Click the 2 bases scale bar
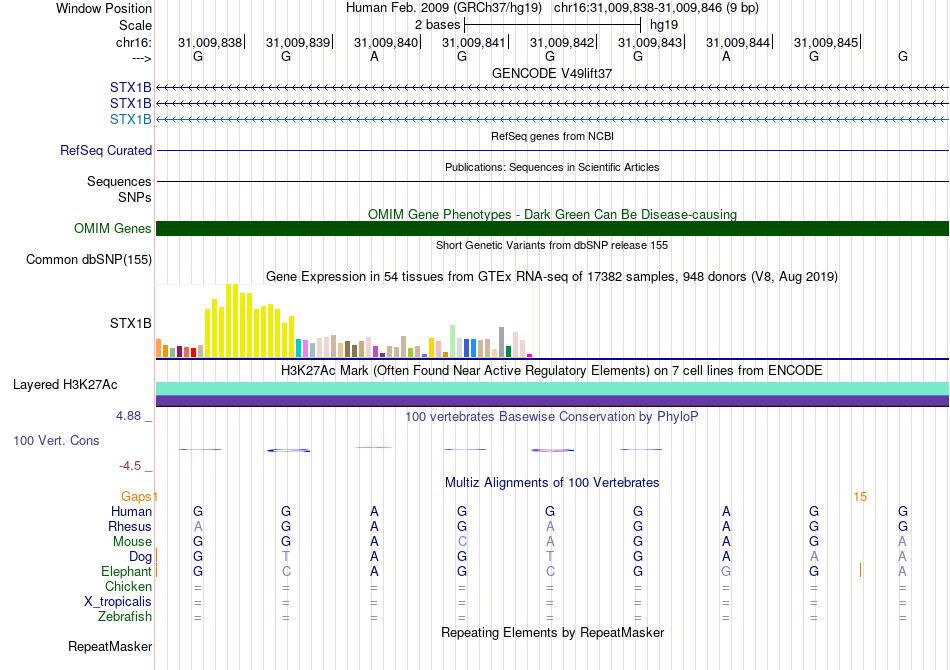 point(552,25)
